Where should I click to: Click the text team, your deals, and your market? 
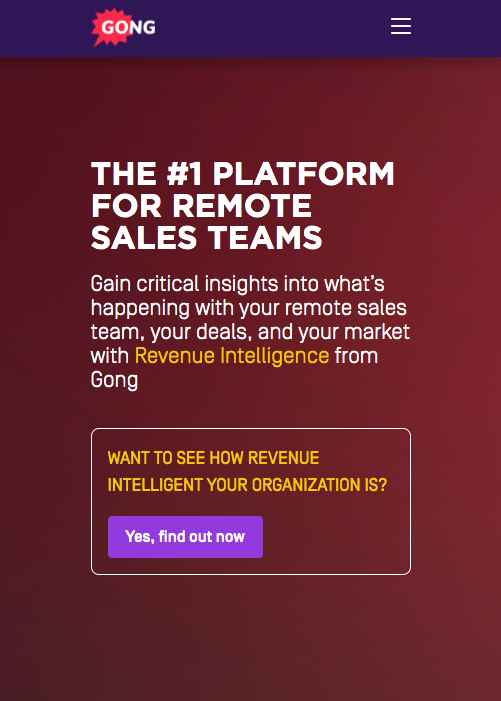(250, 332)
